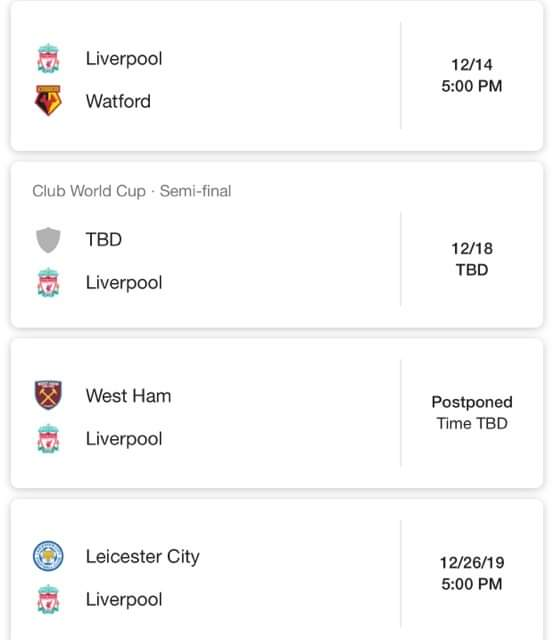
Task: Open the West Ham team name
Action: (129, 396)
